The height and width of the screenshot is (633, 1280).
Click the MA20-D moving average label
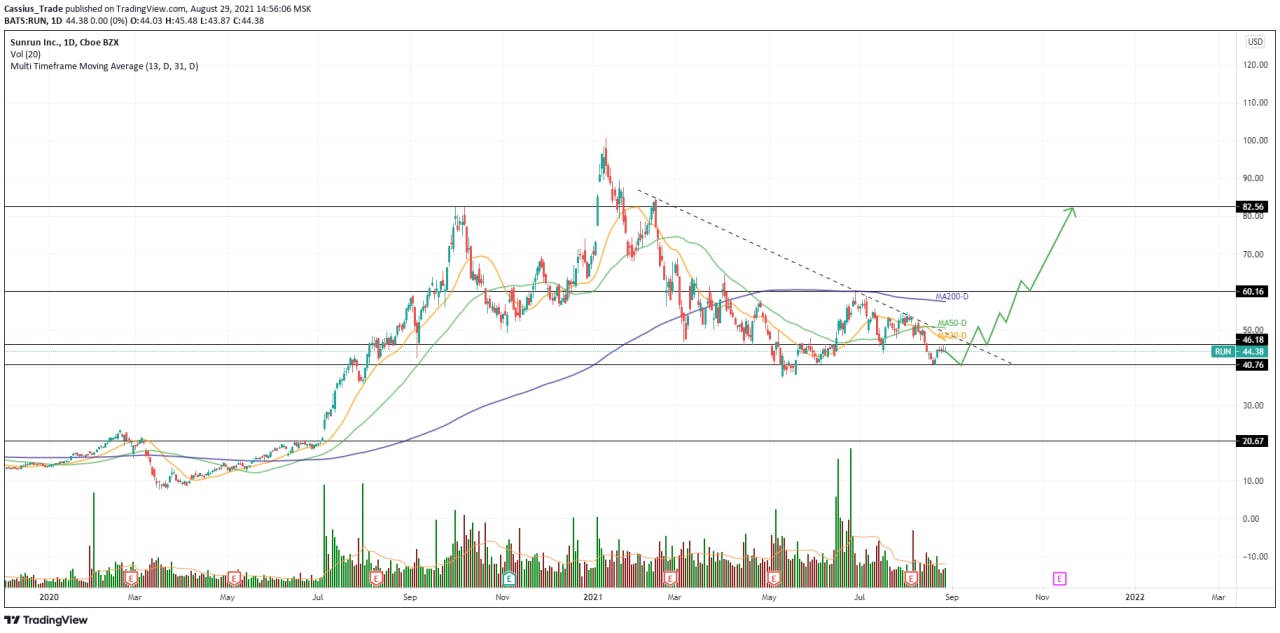[x=952, y=335]
